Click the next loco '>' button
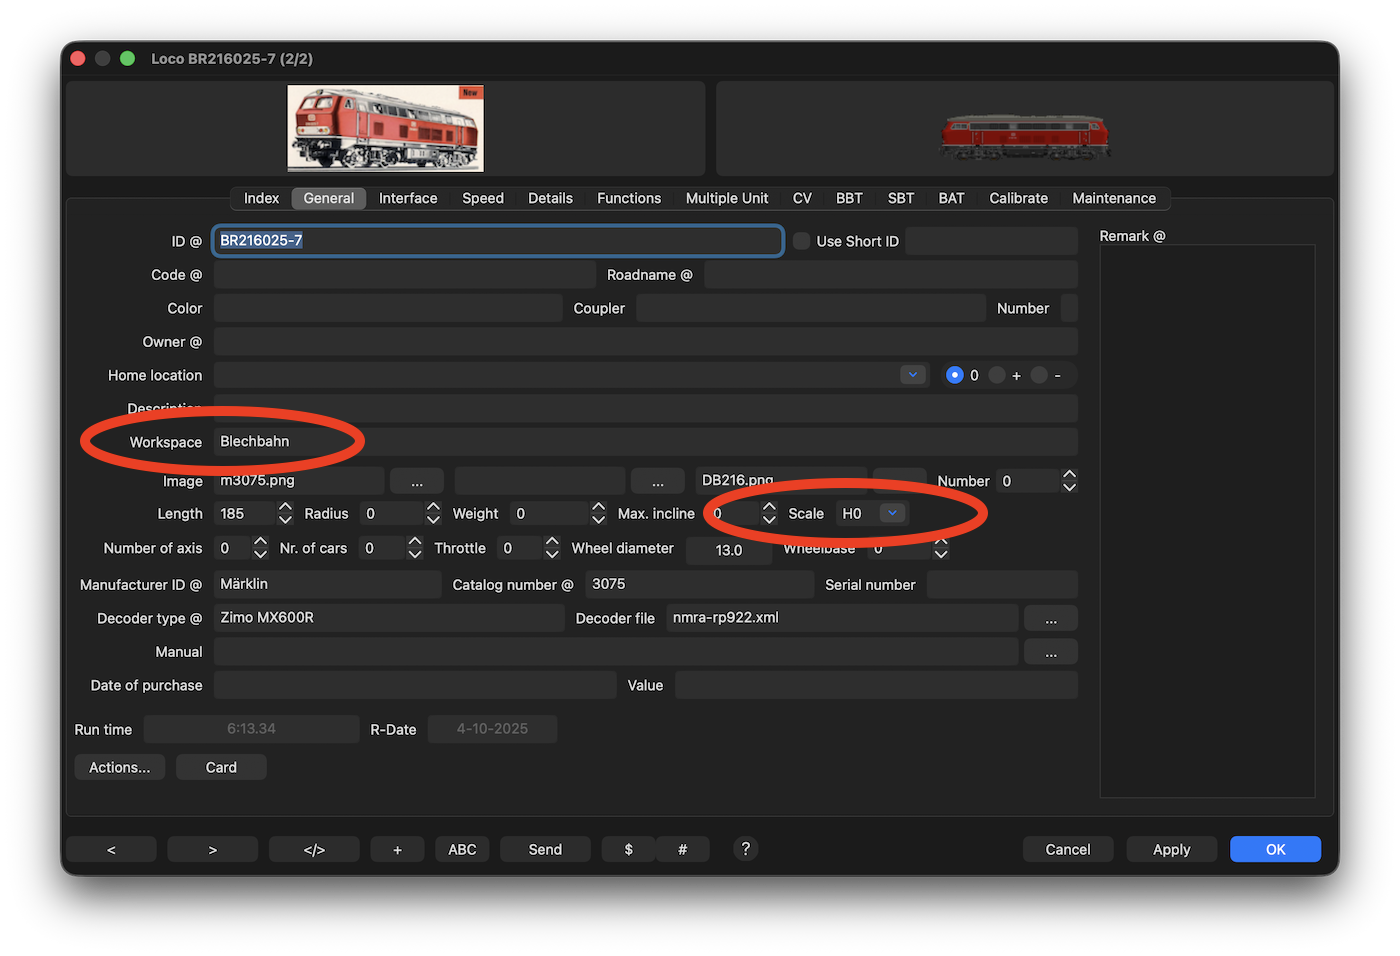1400x956 pixels. click(212, 849)
